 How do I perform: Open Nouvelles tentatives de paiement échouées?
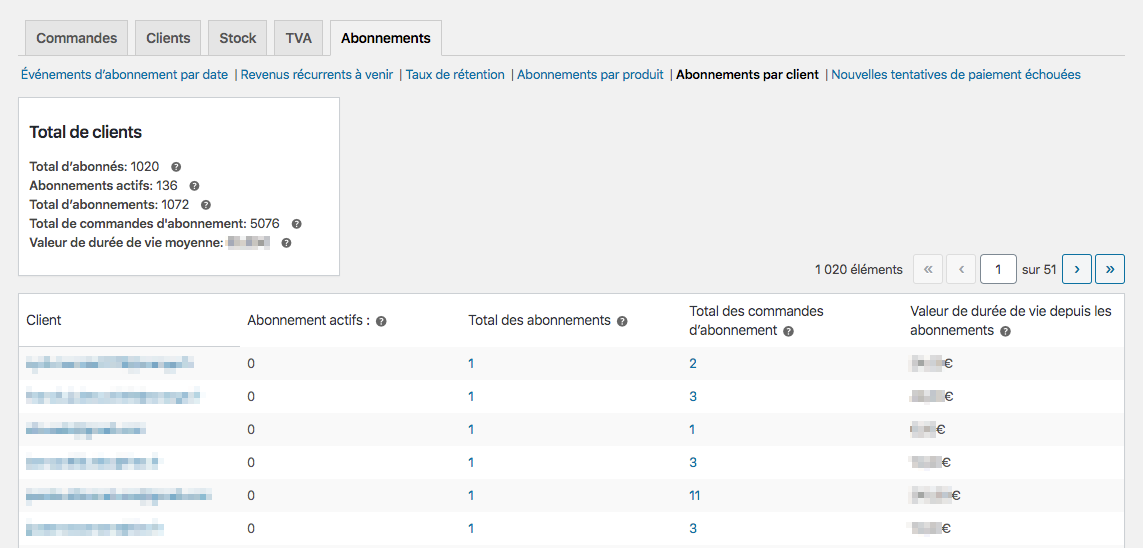point(955,74)
